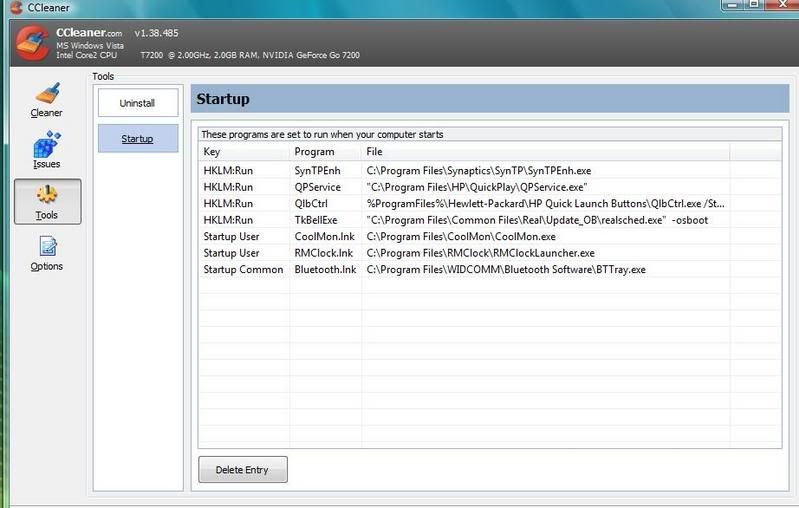Click the CCleaner logo in header
This screenshot has width=799, height=508.
coord(32,43)
